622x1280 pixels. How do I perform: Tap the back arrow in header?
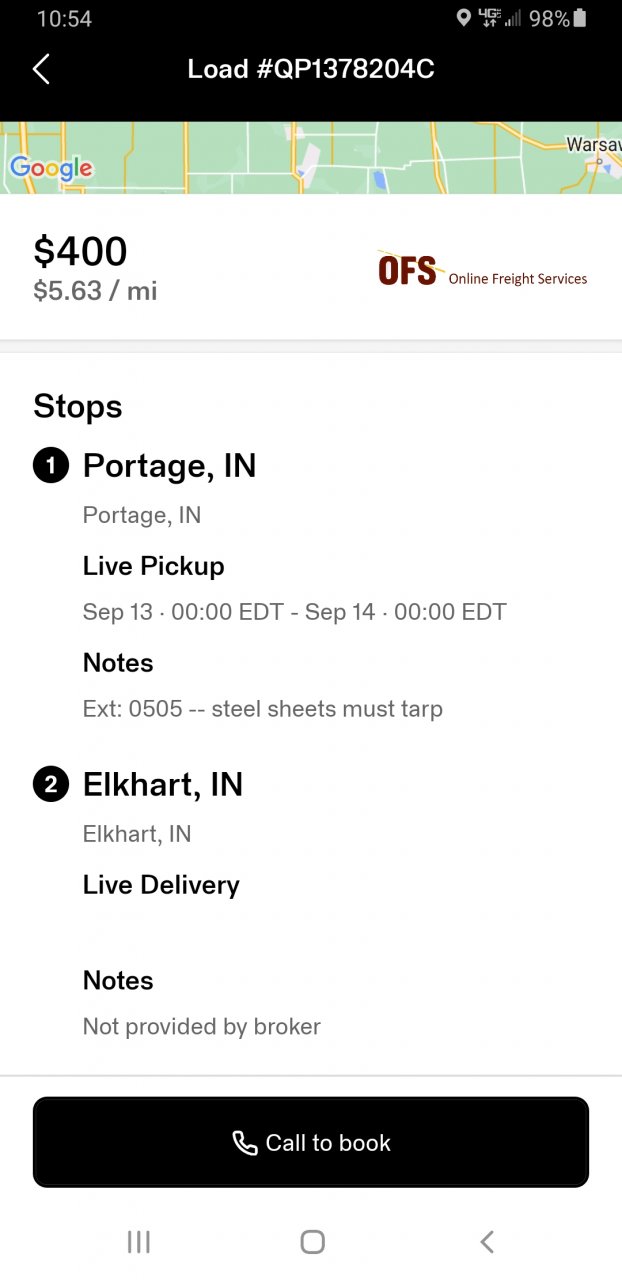(x=41, y=69)
